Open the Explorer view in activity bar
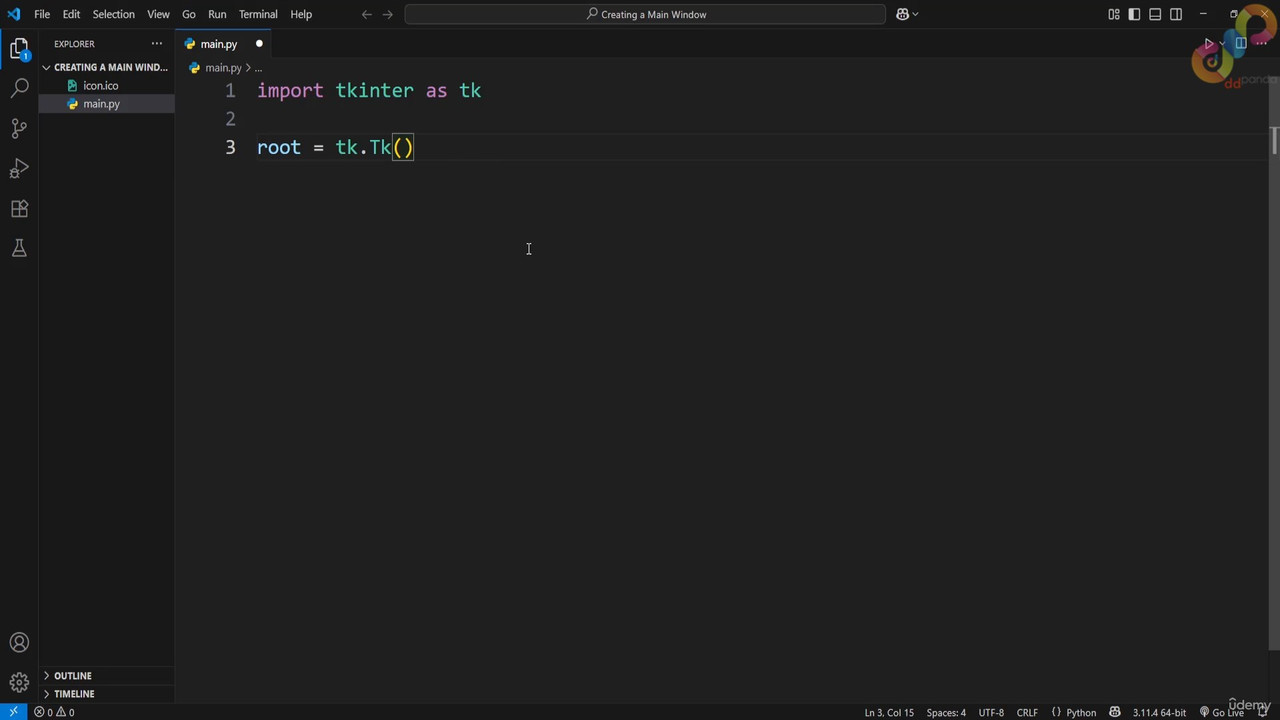 (19, 49)
